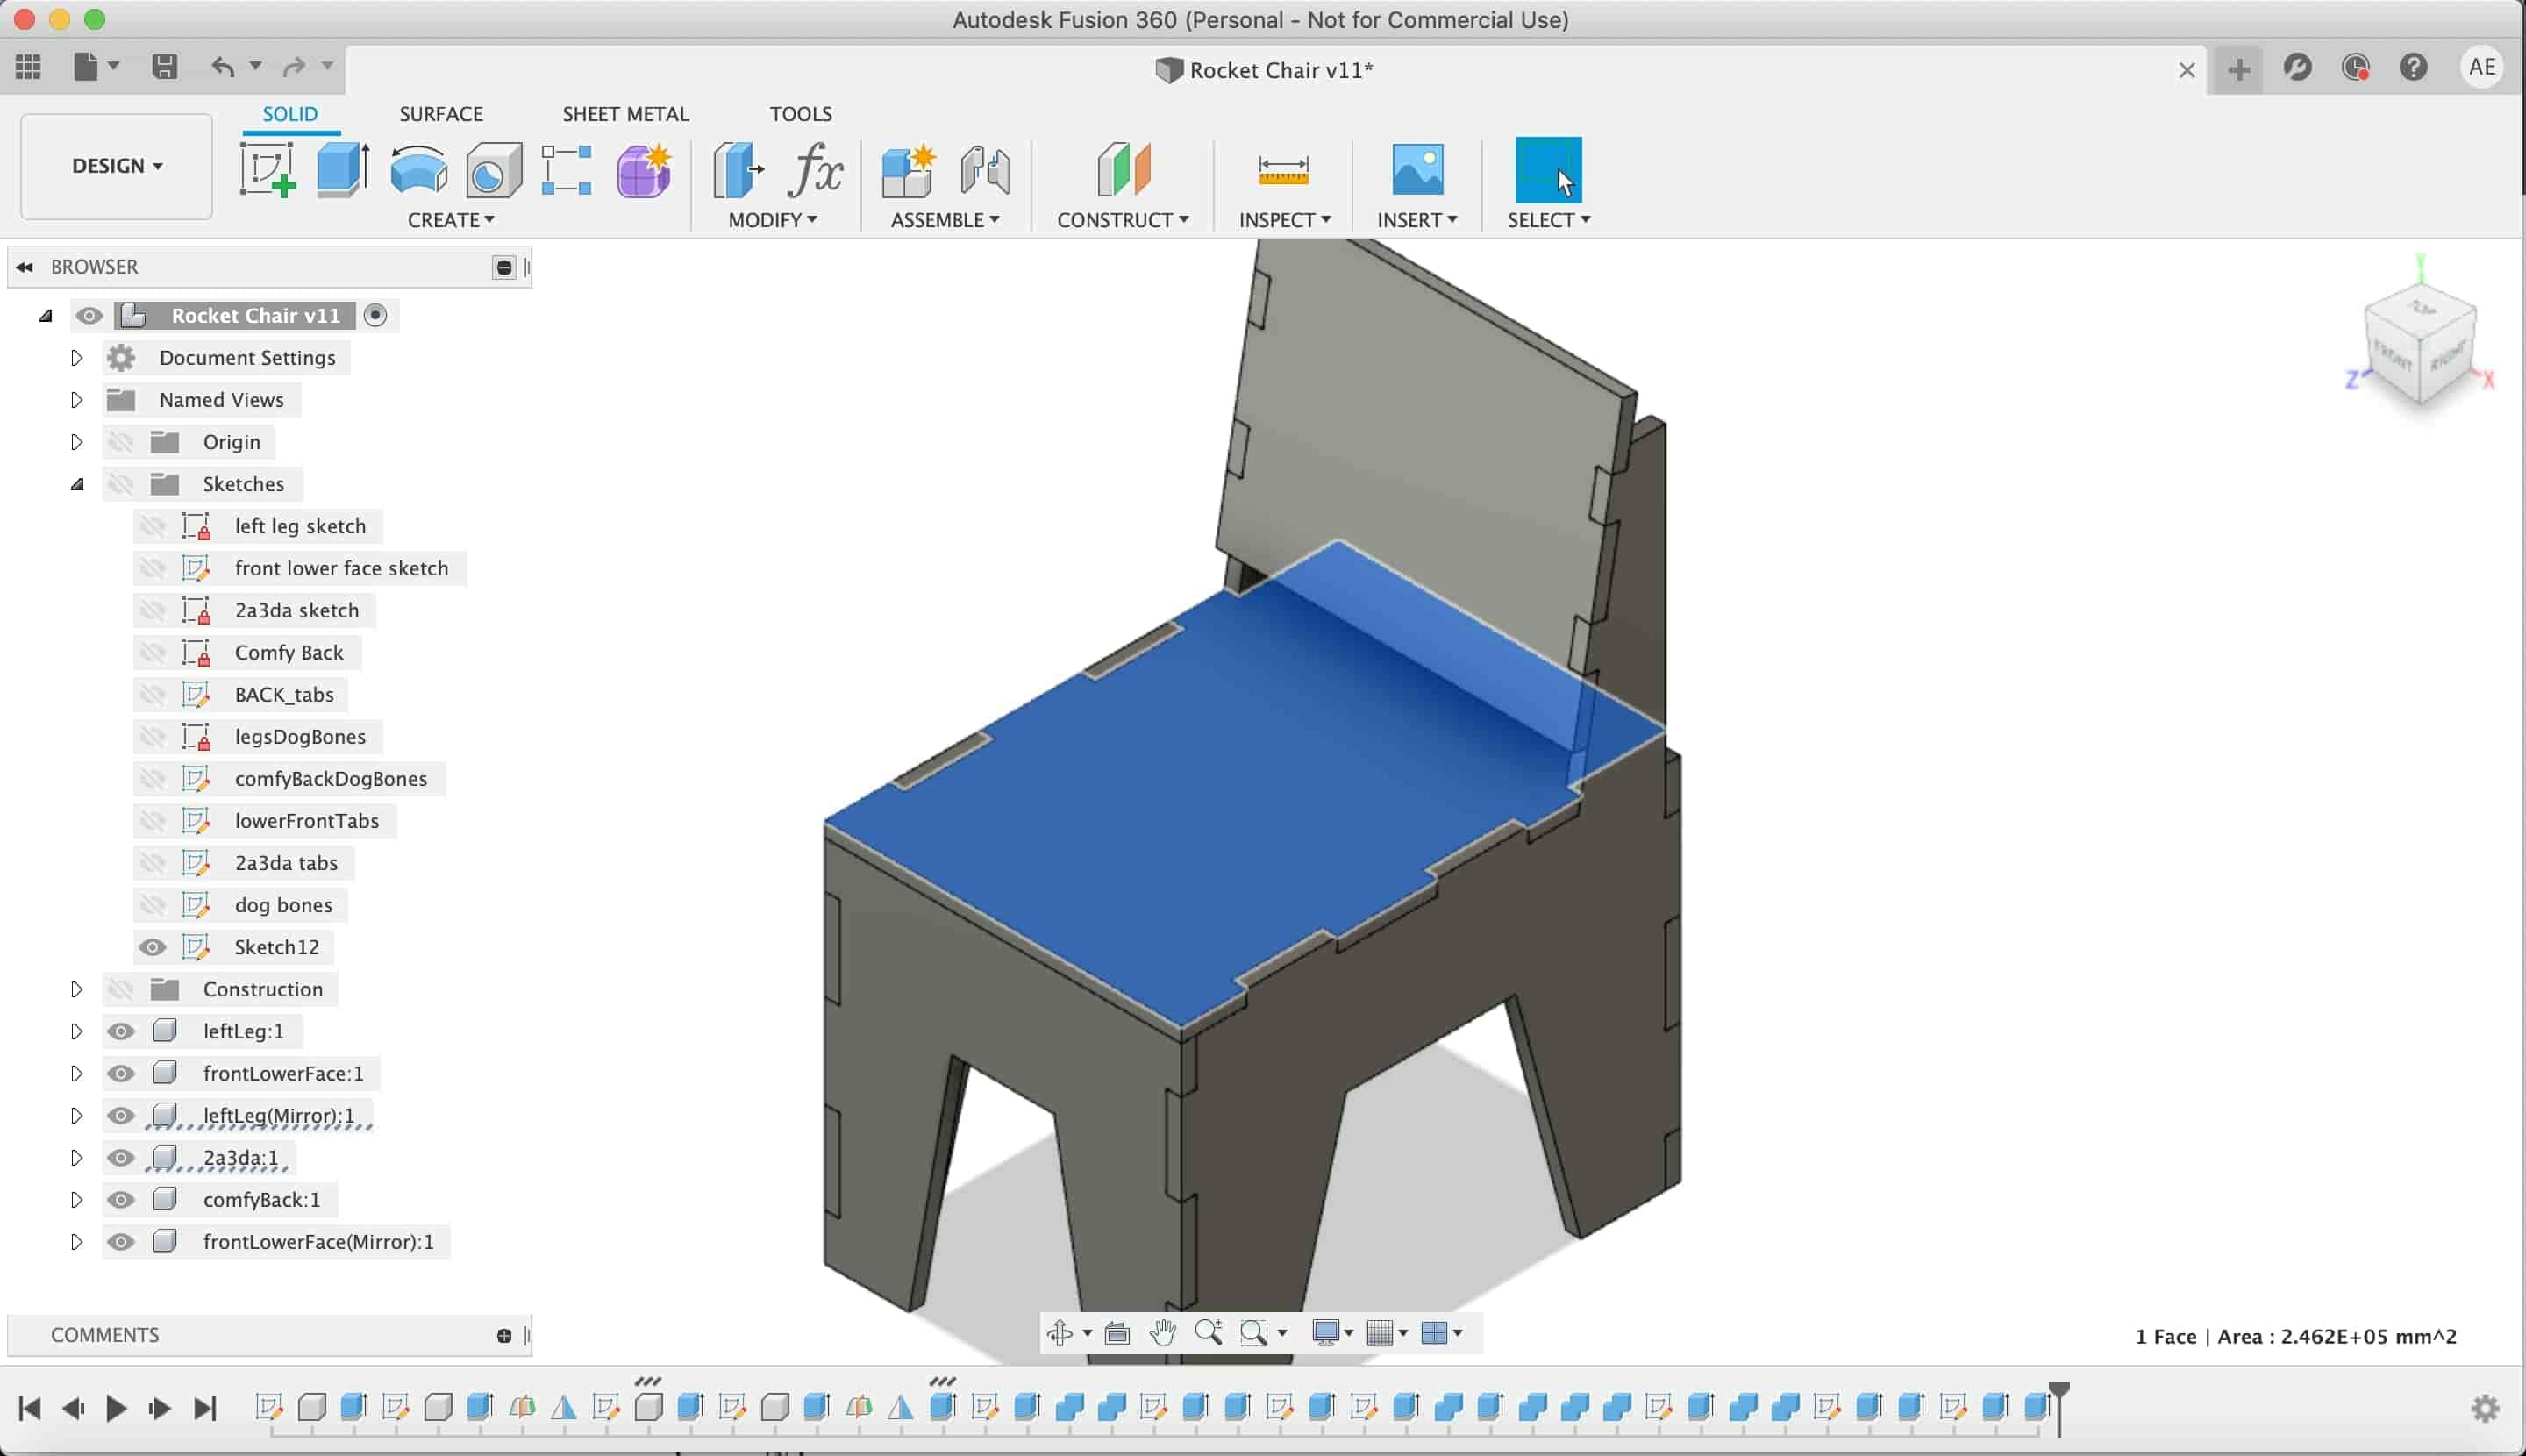Switch to the SURFACE tab

coord(441,114)
